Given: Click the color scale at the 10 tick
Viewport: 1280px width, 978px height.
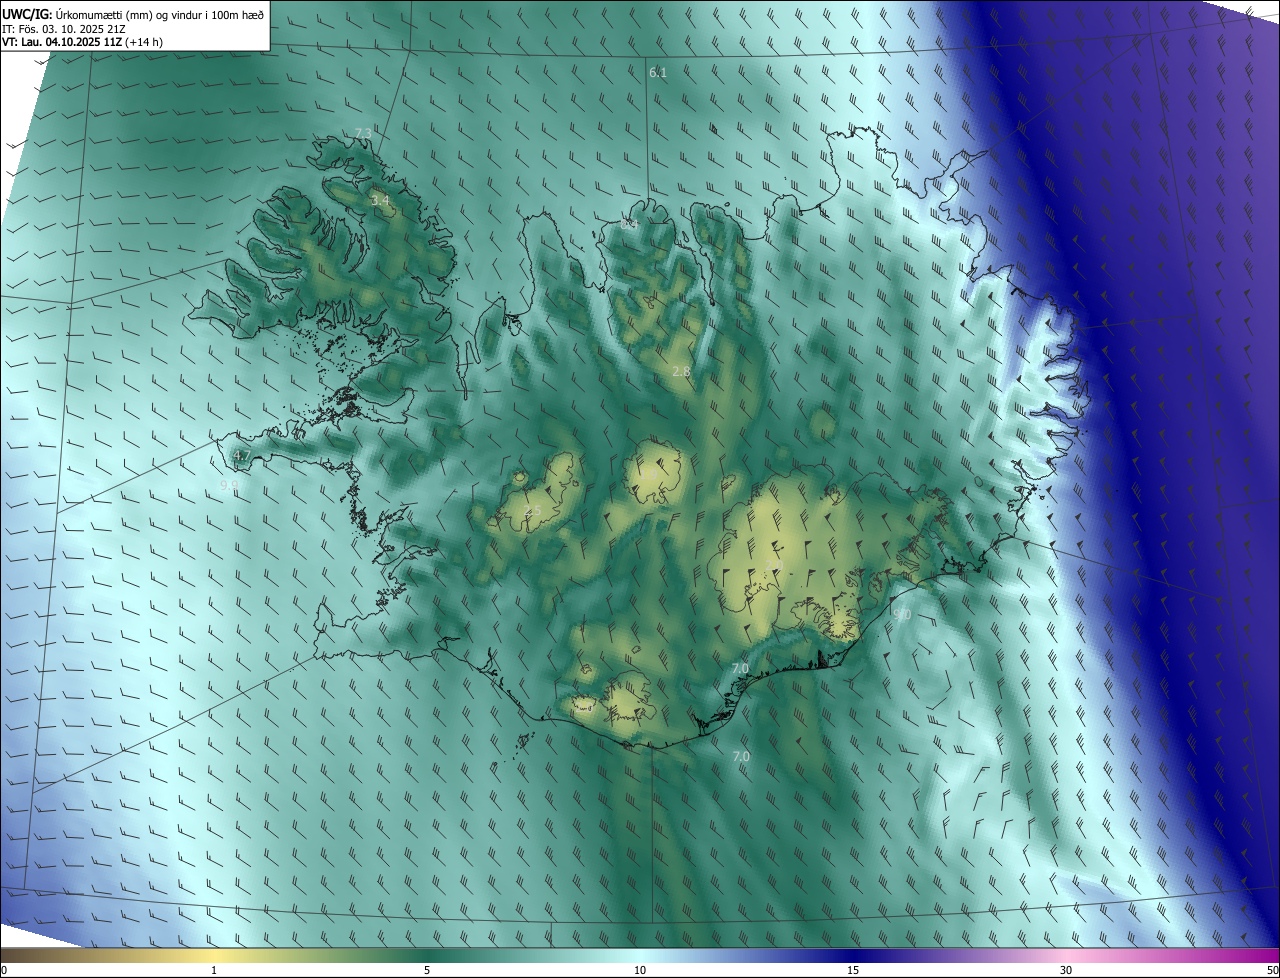Looking at the screenshot, I should pos(640,970).
